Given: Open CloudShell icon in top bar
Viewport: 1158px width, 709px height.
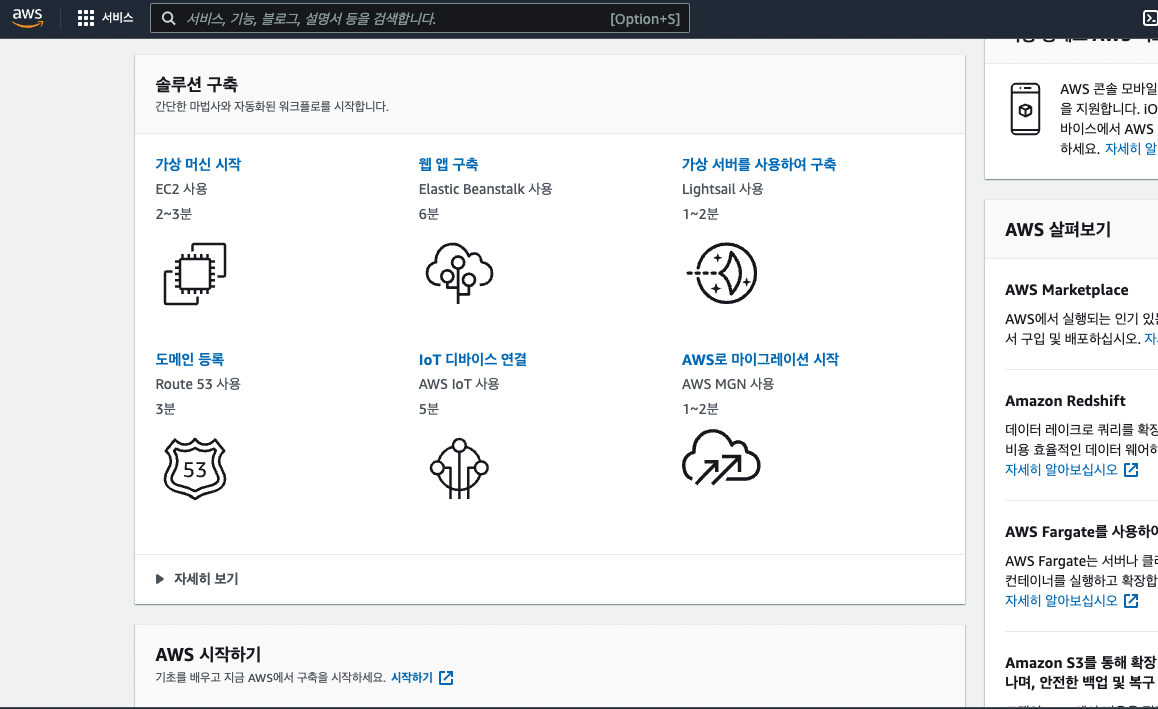Looking at the screenshot, I should click(1150, 18).
